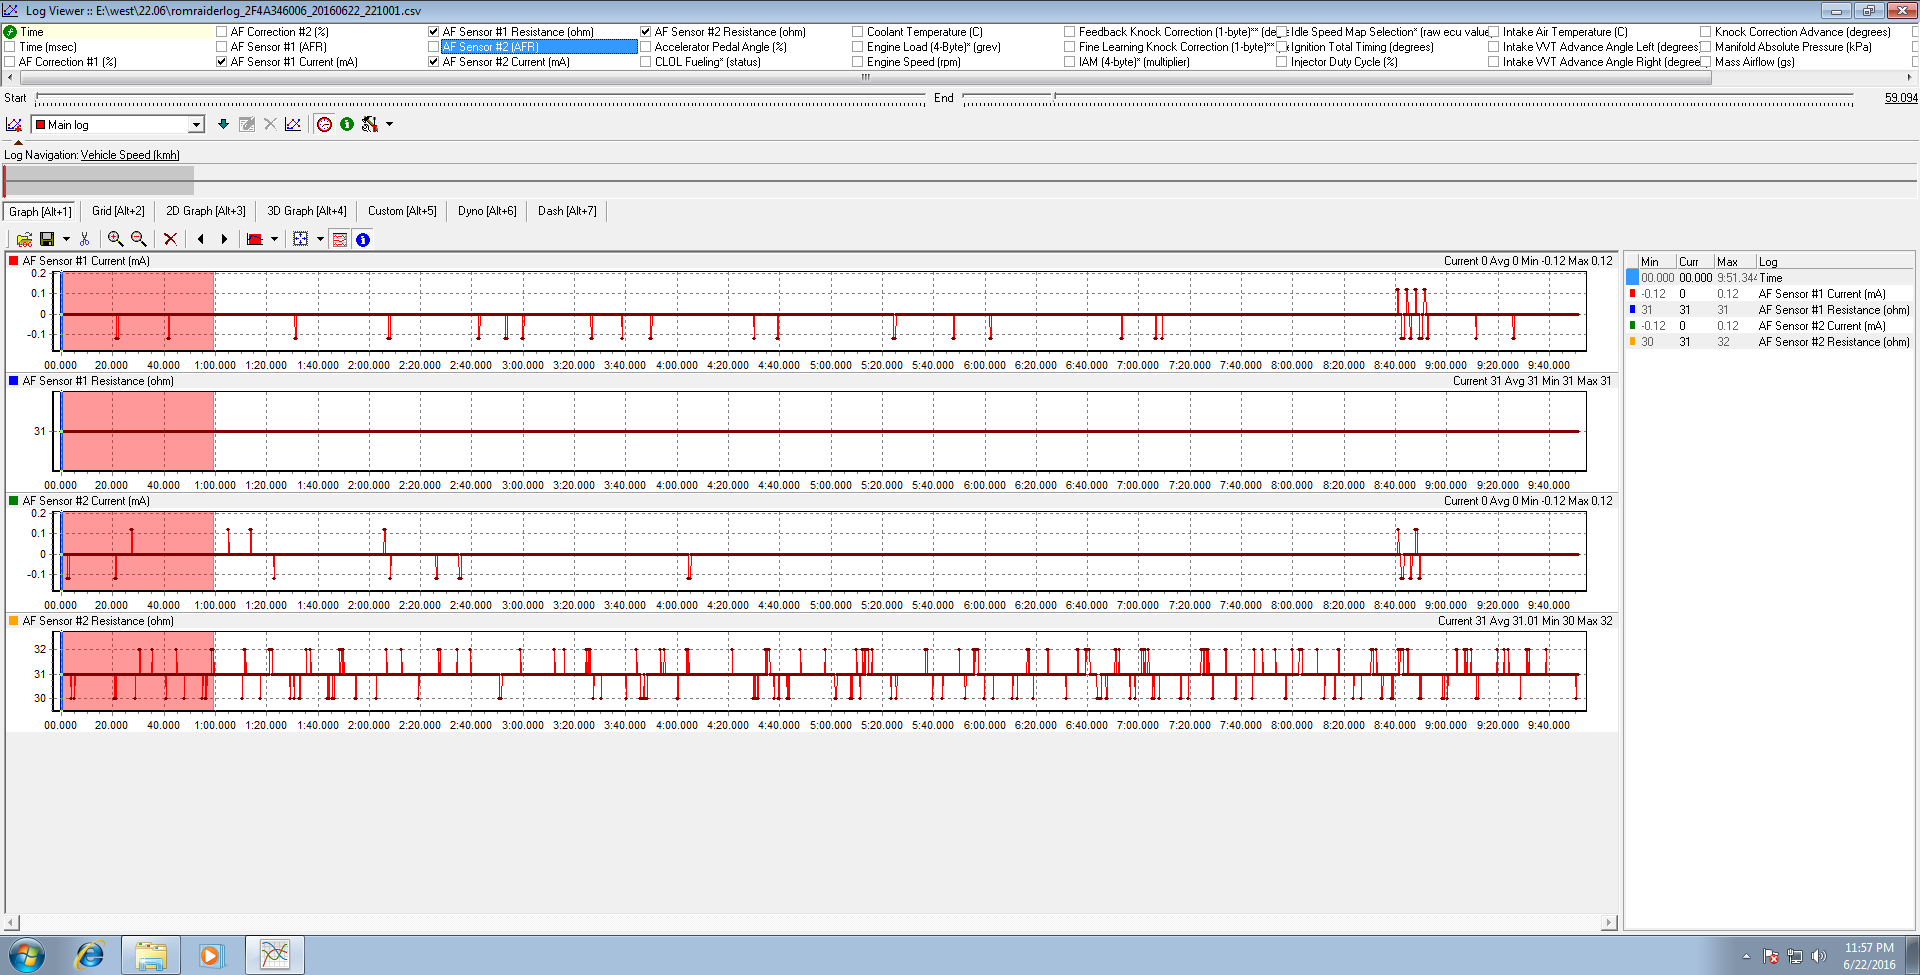1920x975 pixels.
Task: Click the scissors cut icon
Action: coord(85,239)
